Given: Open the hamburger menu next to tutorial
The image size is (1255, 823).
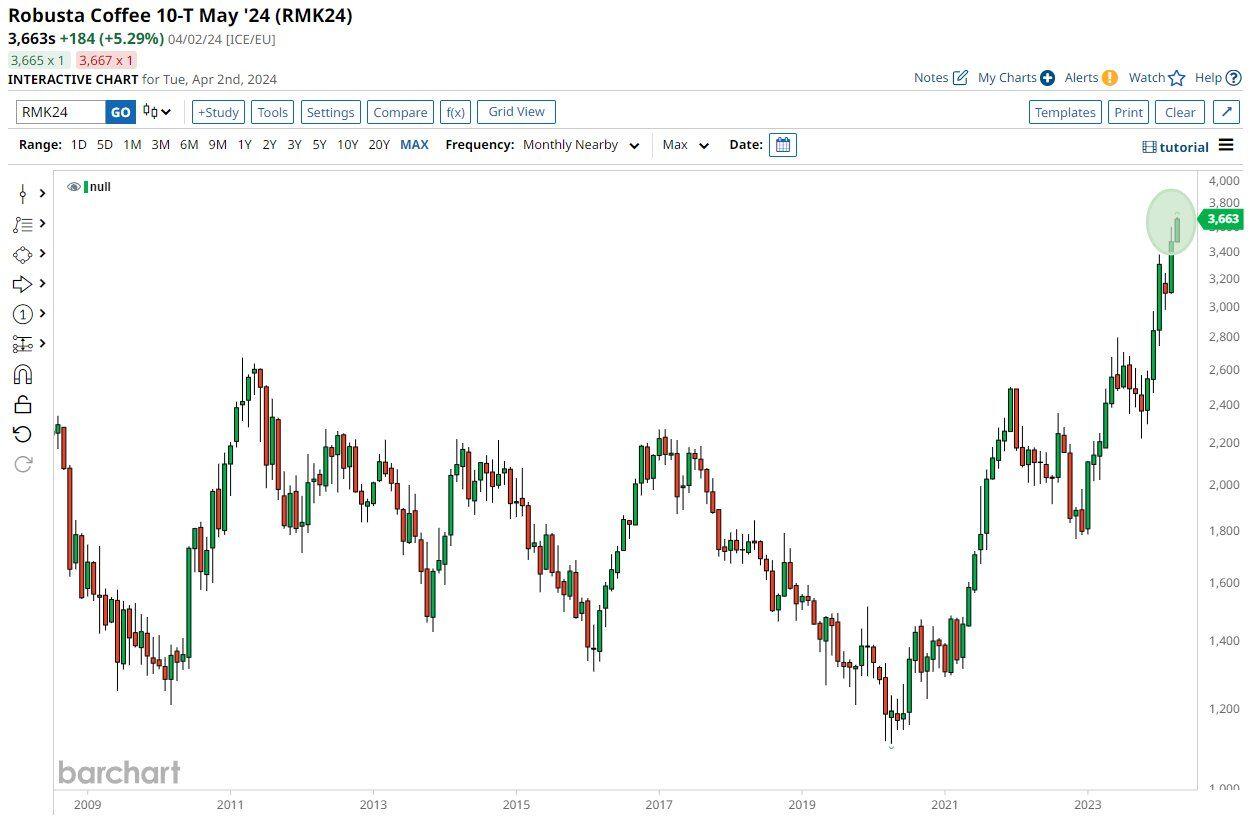Looking at the screenshot, I should (1227, 146).
